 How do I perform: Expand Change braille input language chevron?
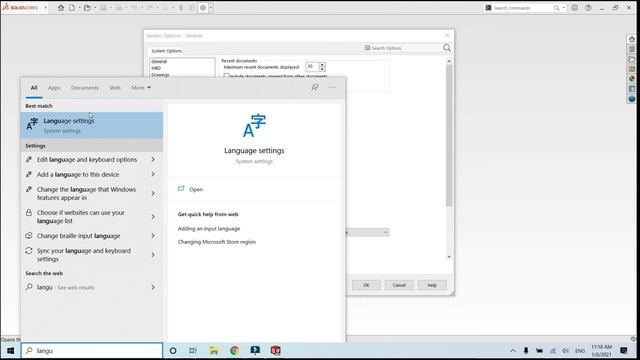pyautogui.click(x=153, y=236)
